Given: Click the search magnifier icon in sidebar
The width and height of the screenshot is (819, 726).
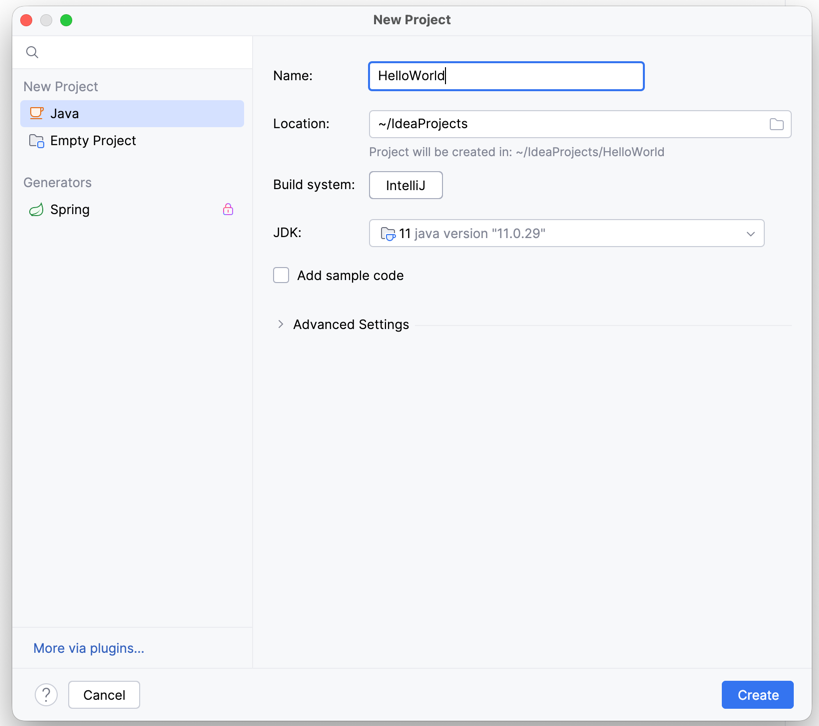Looking at the screenshot, I should click(x=32, y=52).
